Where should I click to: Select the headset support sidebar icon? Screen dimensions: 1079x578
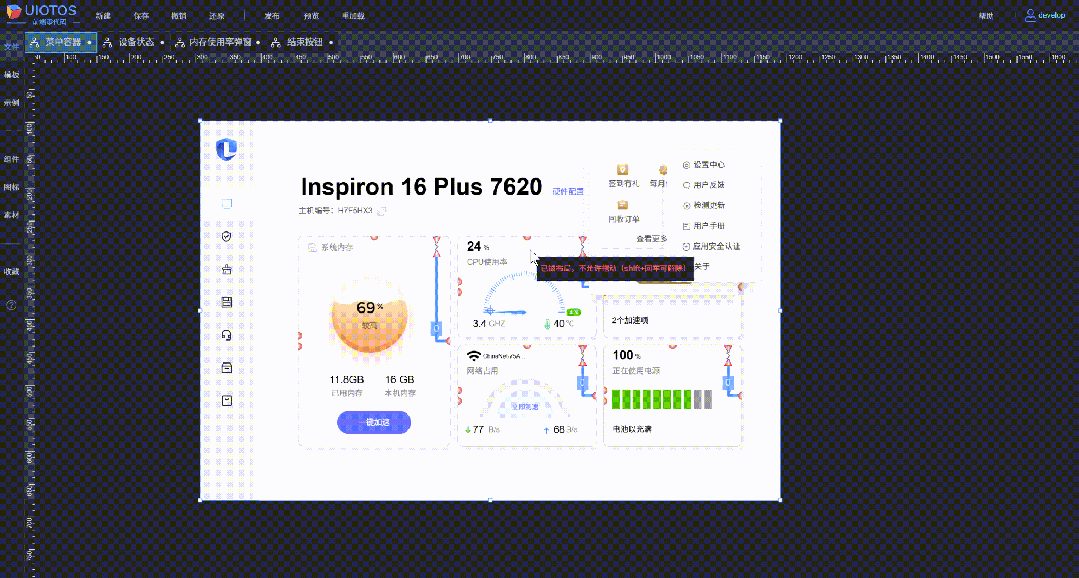click(226, 335)
